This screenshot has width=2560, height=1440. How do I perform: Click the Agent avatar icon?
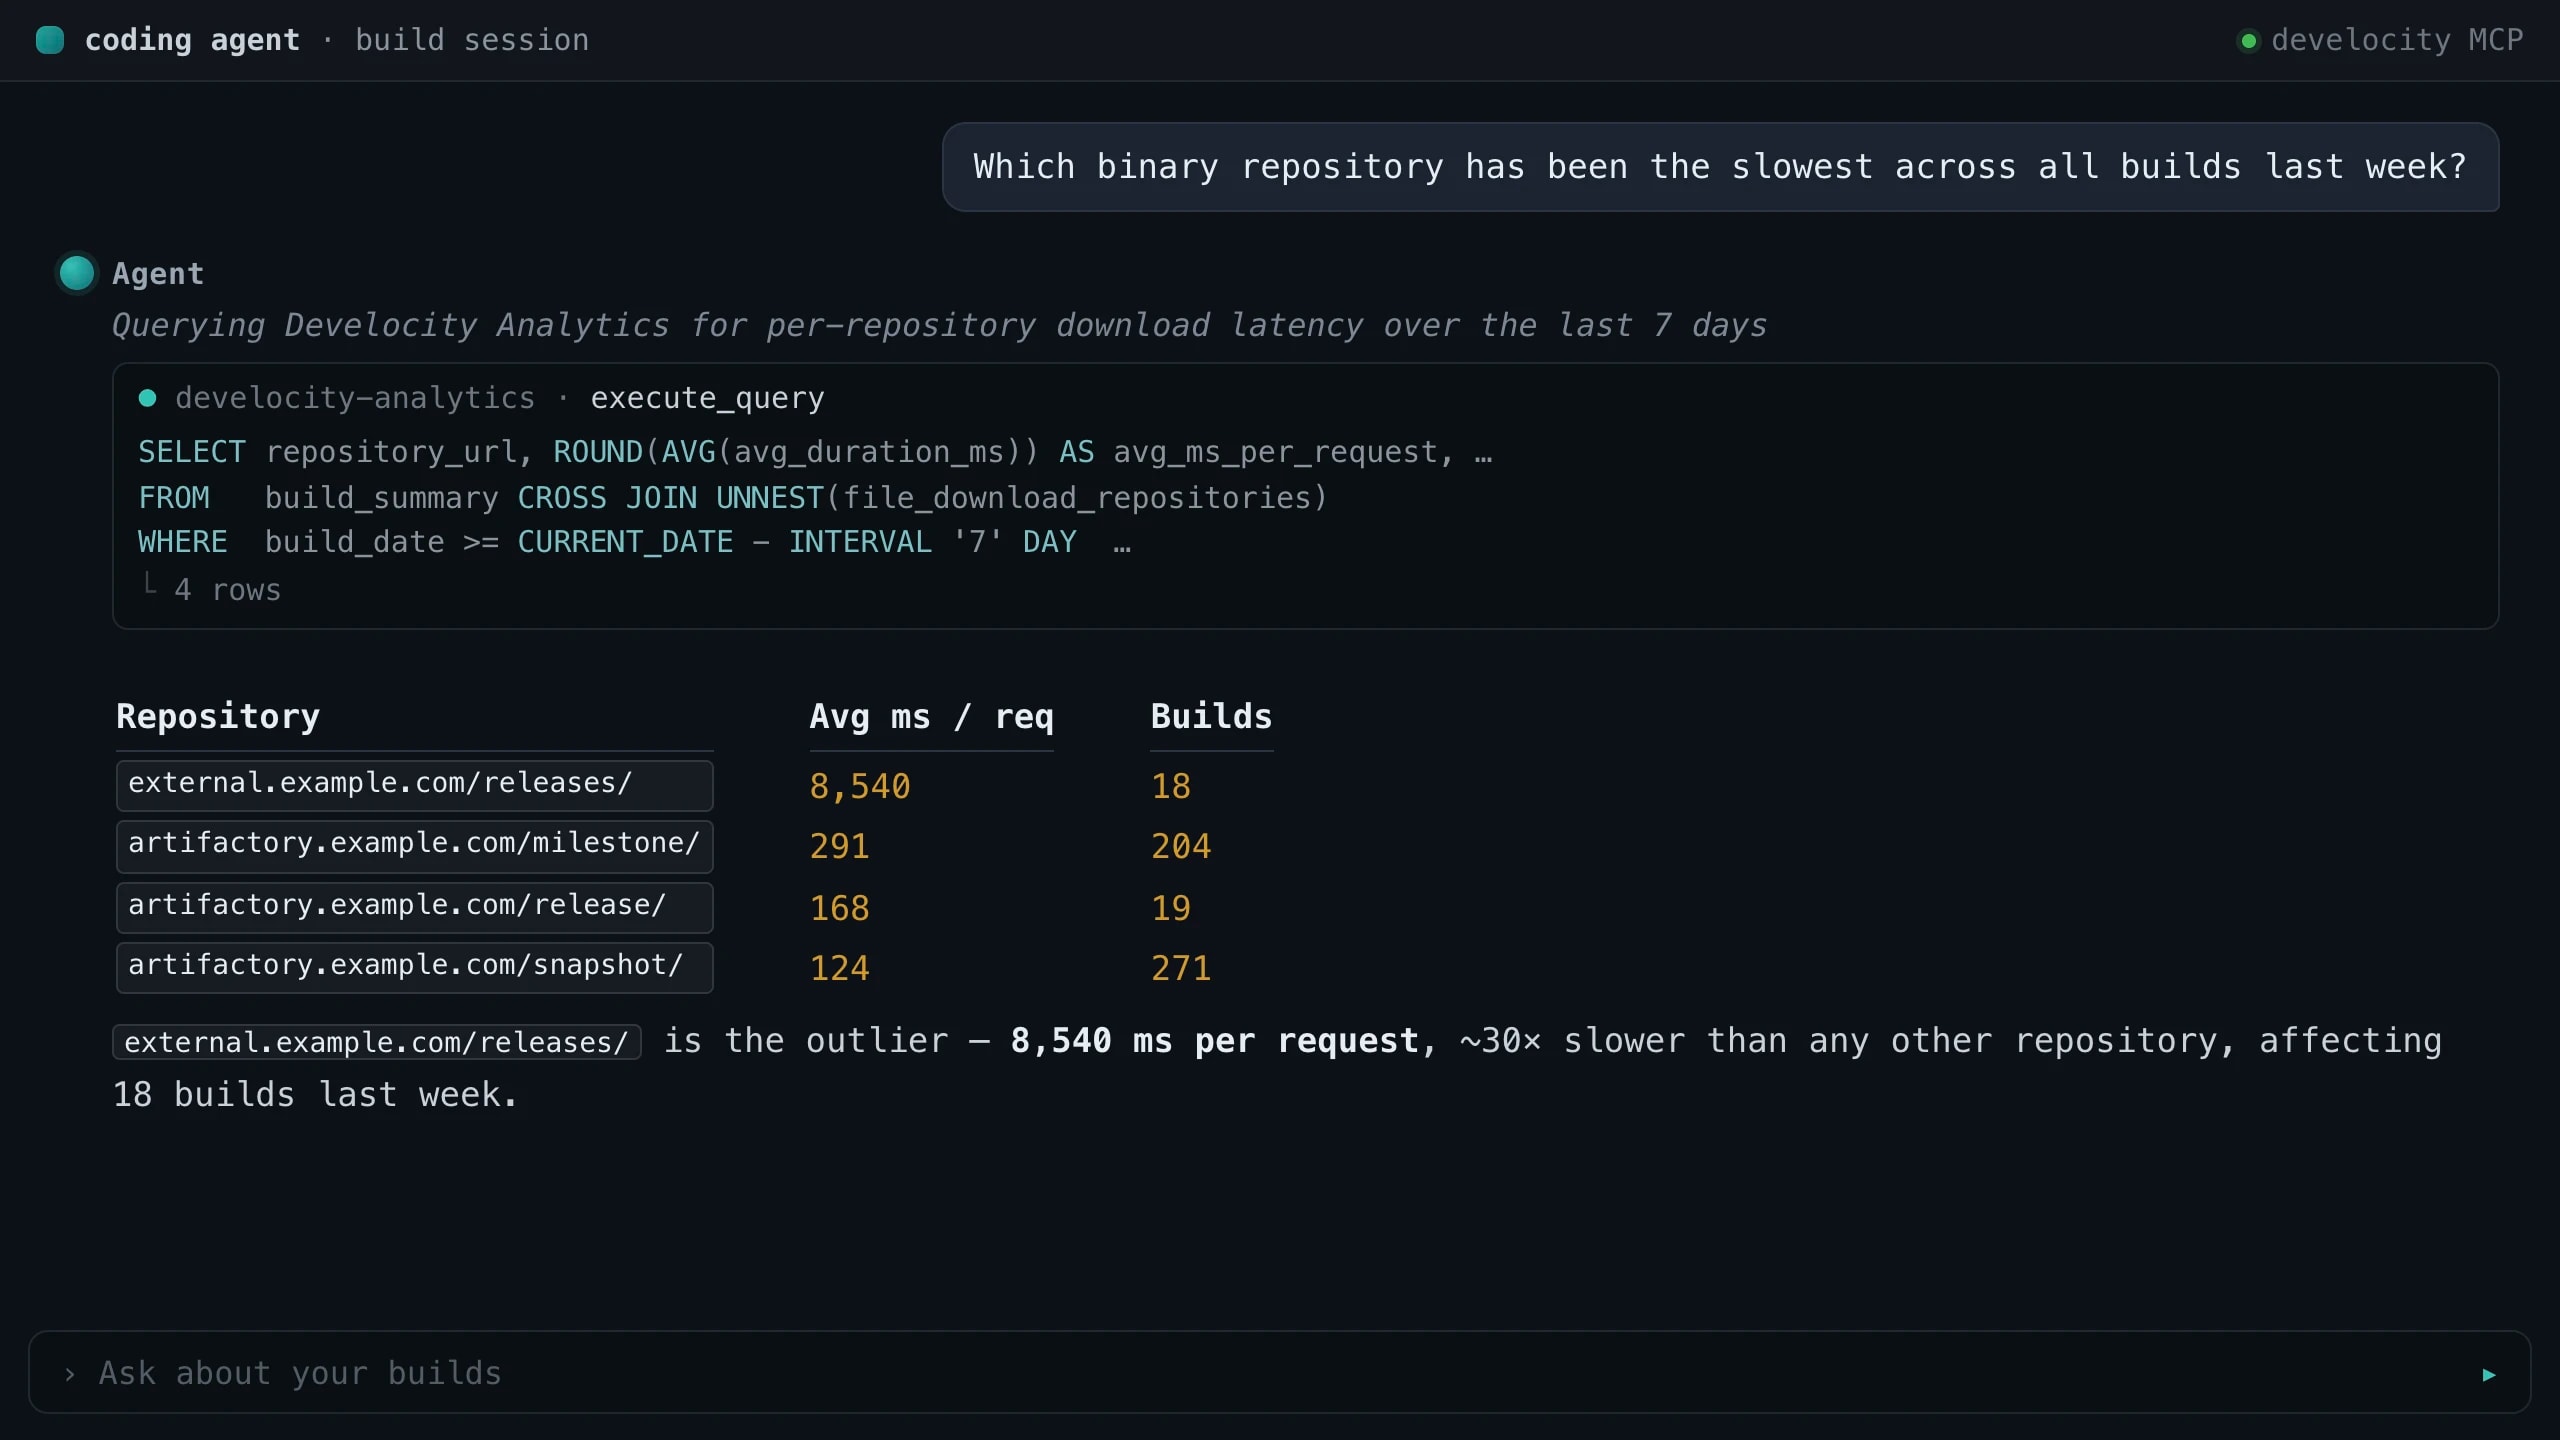[77, 273]
